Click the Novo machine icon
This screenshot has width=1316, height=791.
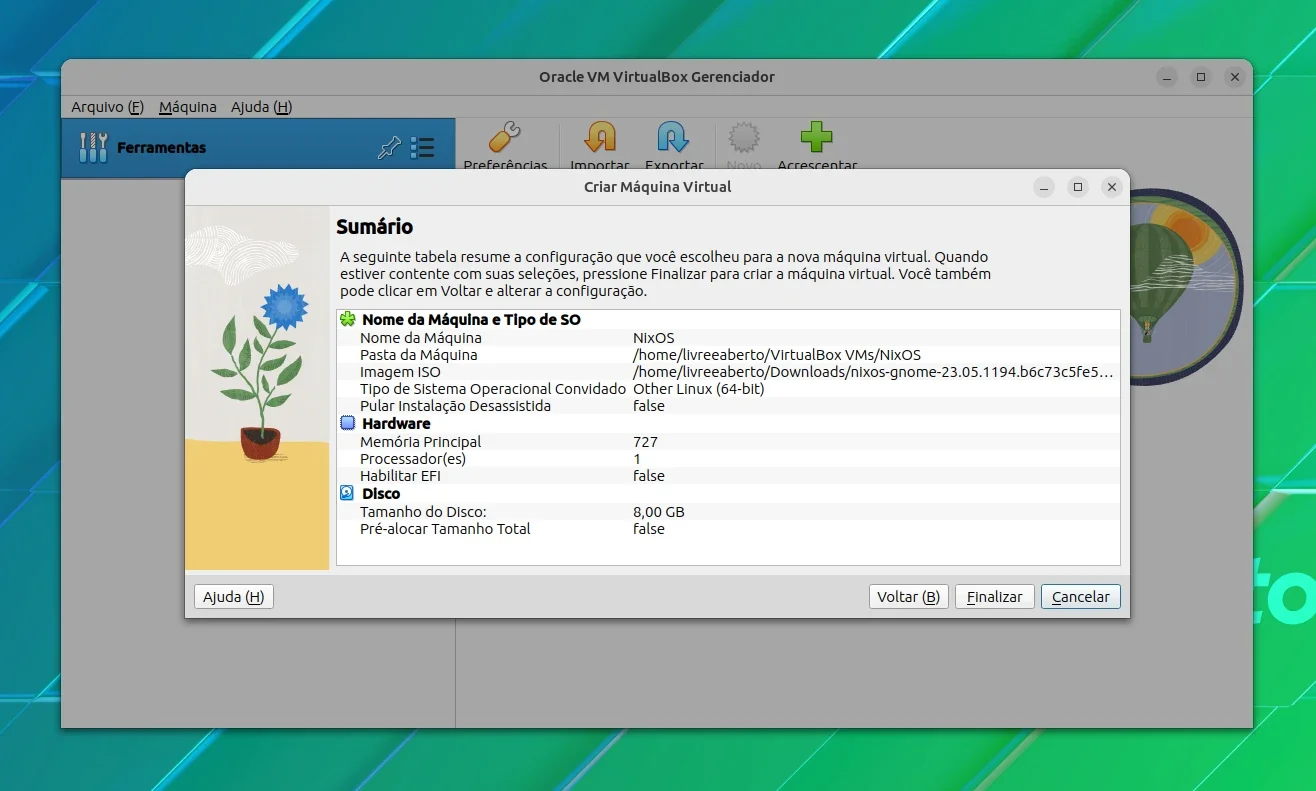tap(744, 137)
